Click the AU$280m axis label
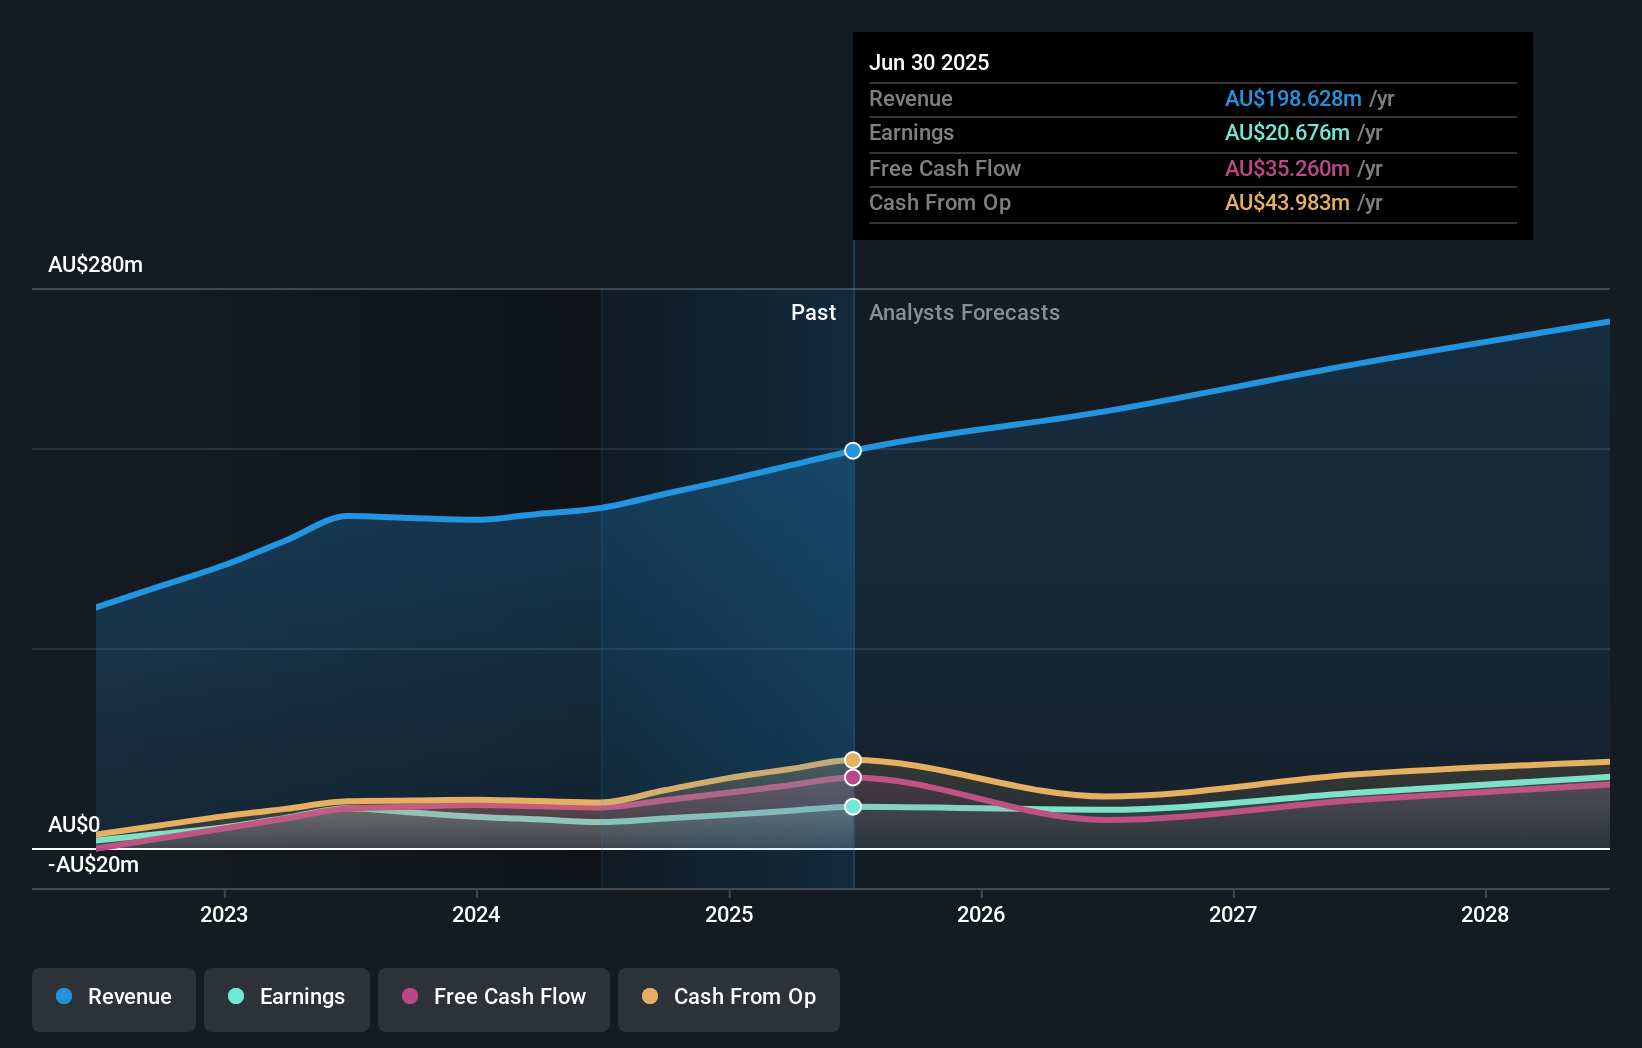 95,264
